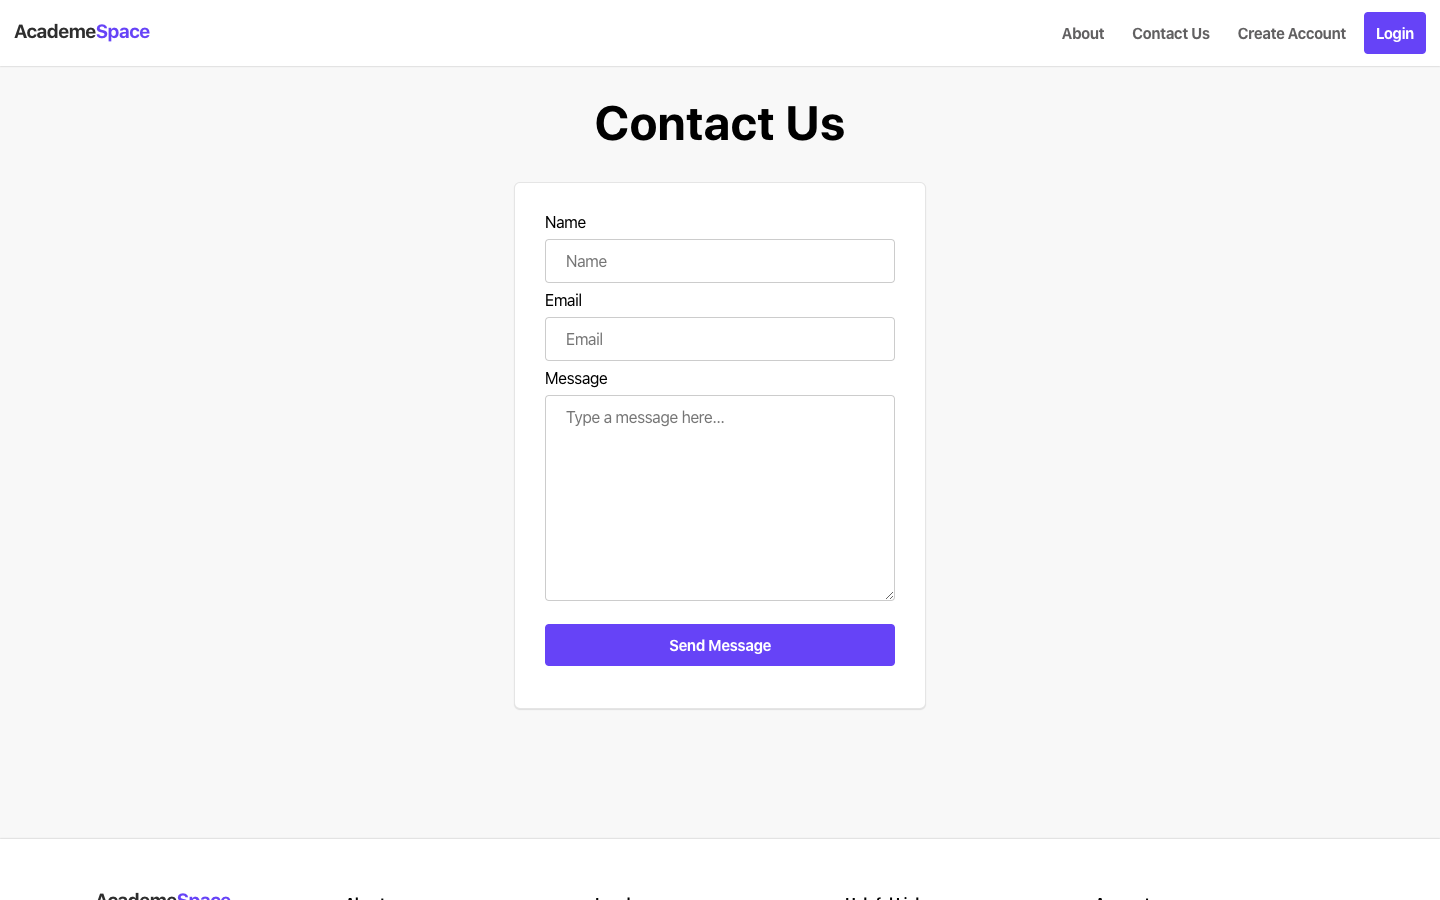Open the AcademeSpace logo in the footer
The height and width of the screenshot is (900, 1440).
click(163, 895)
